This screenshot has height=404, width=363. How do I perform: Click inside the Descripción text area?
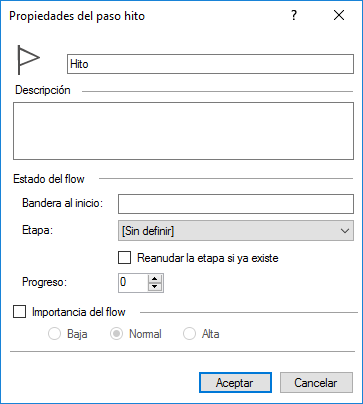click(x=183, y=131)
